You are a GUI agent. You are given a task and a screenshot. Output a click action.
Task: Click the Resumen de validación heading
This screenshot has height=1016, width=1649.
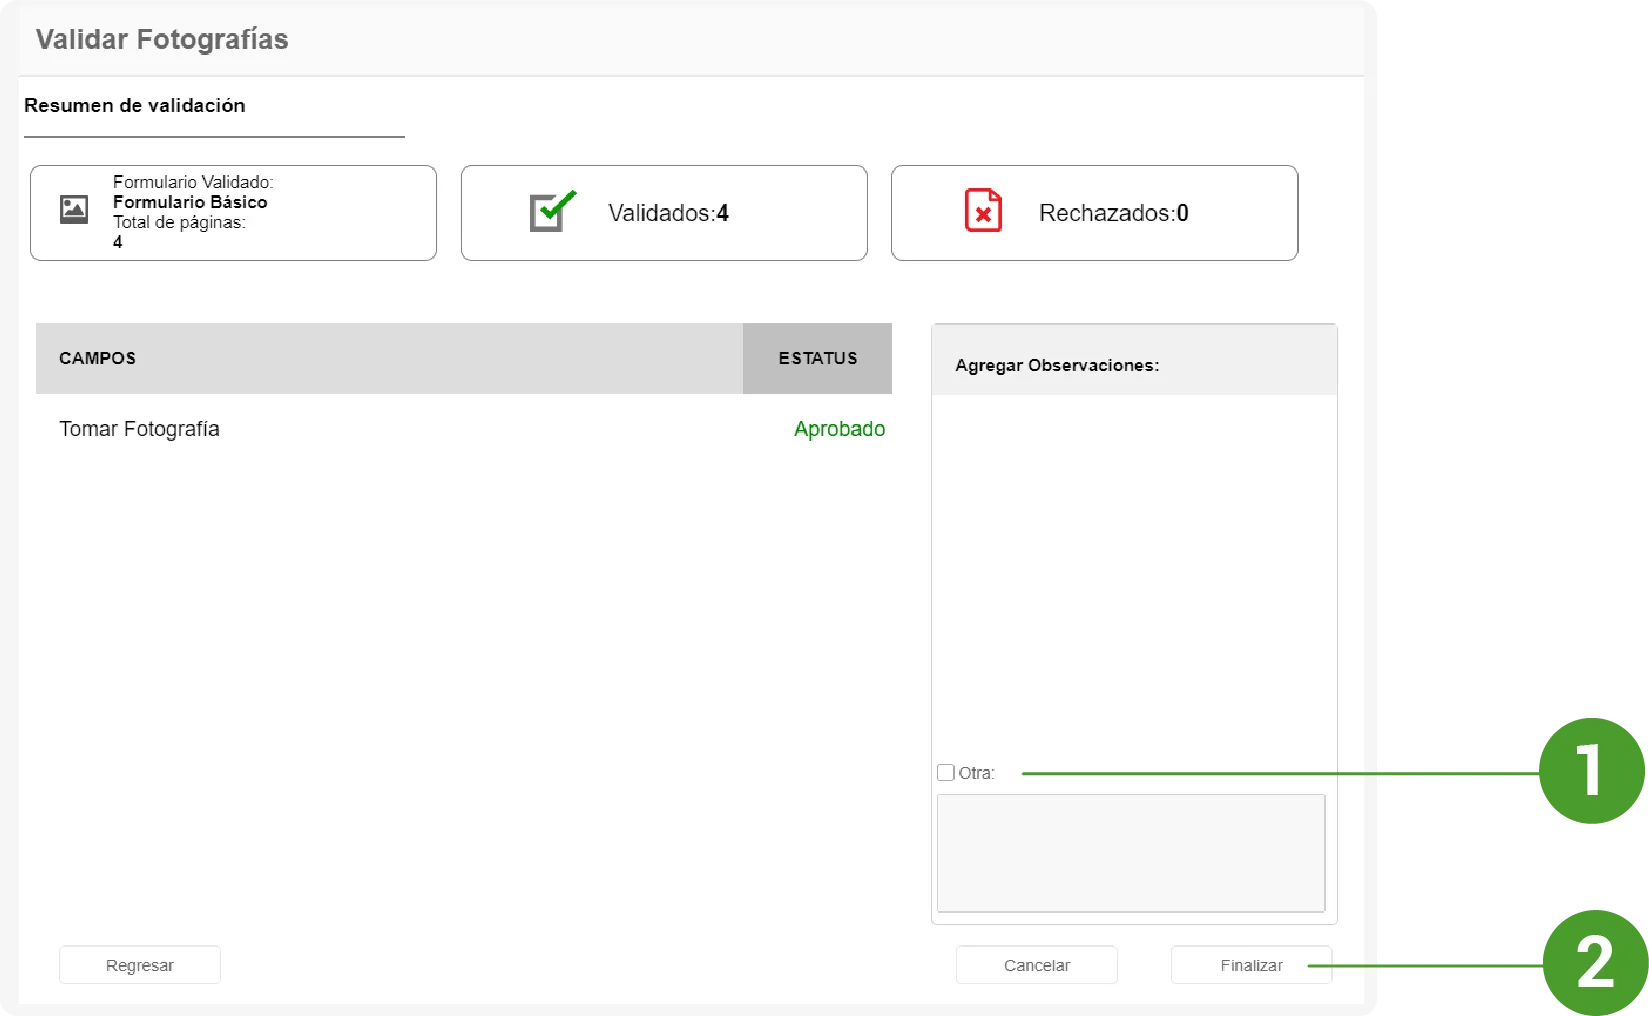point(135,105)
